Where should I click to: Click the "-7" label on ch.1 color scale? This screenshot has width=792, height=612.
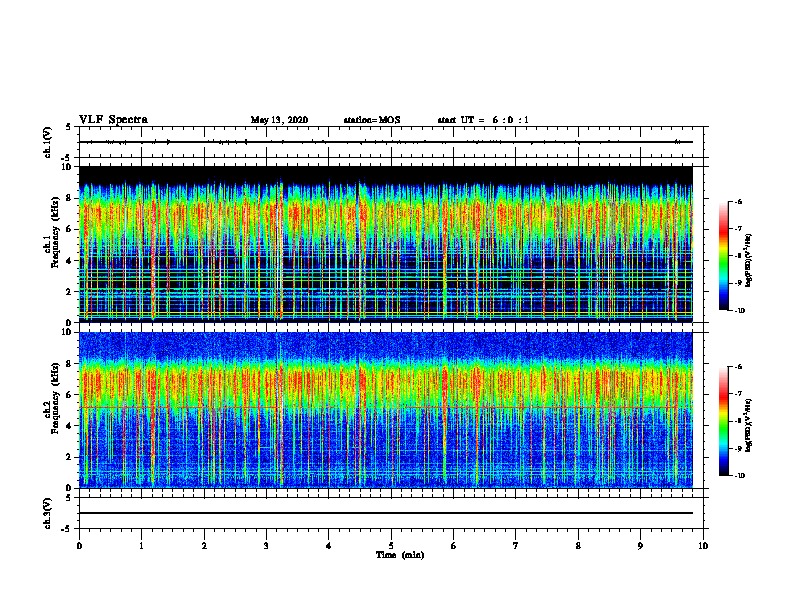[738, 228]
